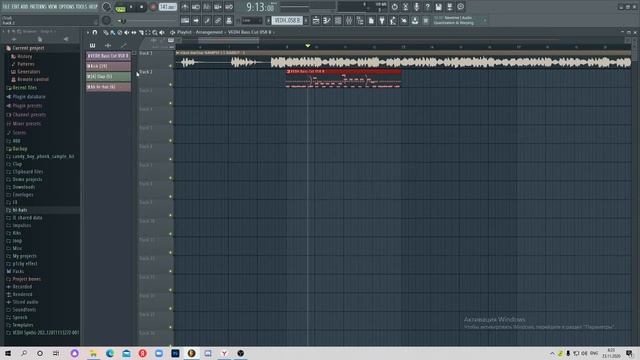The width and height of the screenshot is (640, 360).
Task: Open the tempo tapper icon
Action: (x=393, y=20)
